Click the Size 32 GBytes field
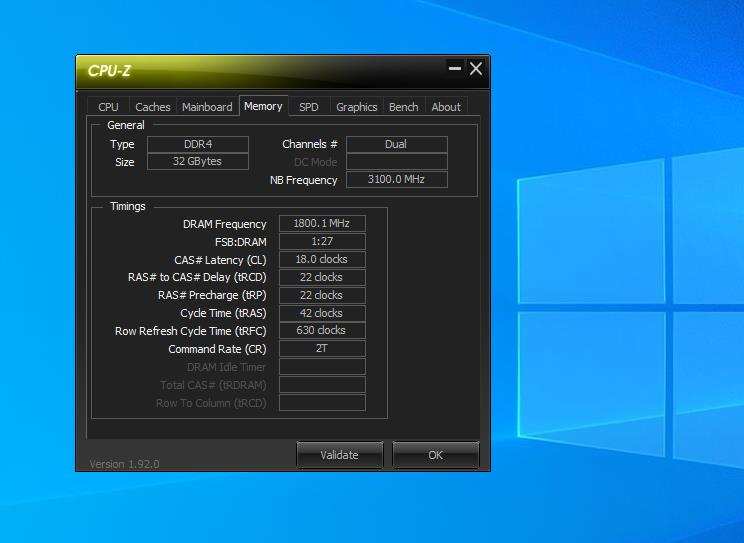Image resolution: width=744 pixels, height=543 pixels. 198,161
